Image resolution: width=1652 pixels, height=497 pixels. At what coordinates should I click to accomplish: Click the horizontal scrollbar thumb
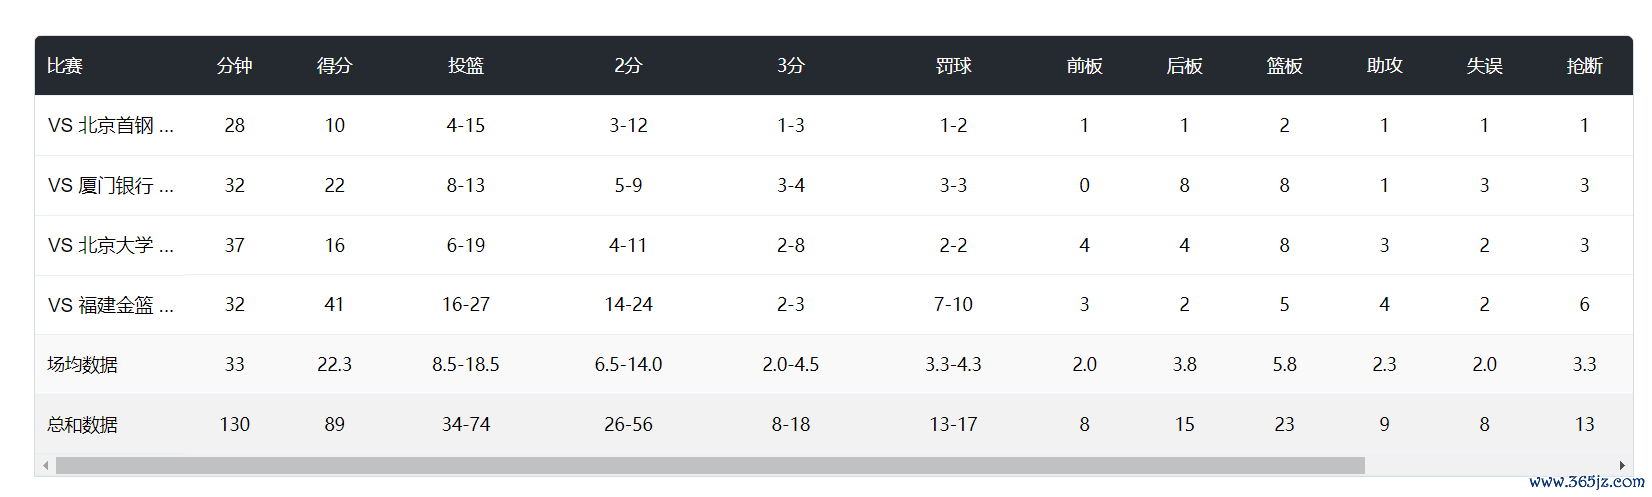[710, 466]
